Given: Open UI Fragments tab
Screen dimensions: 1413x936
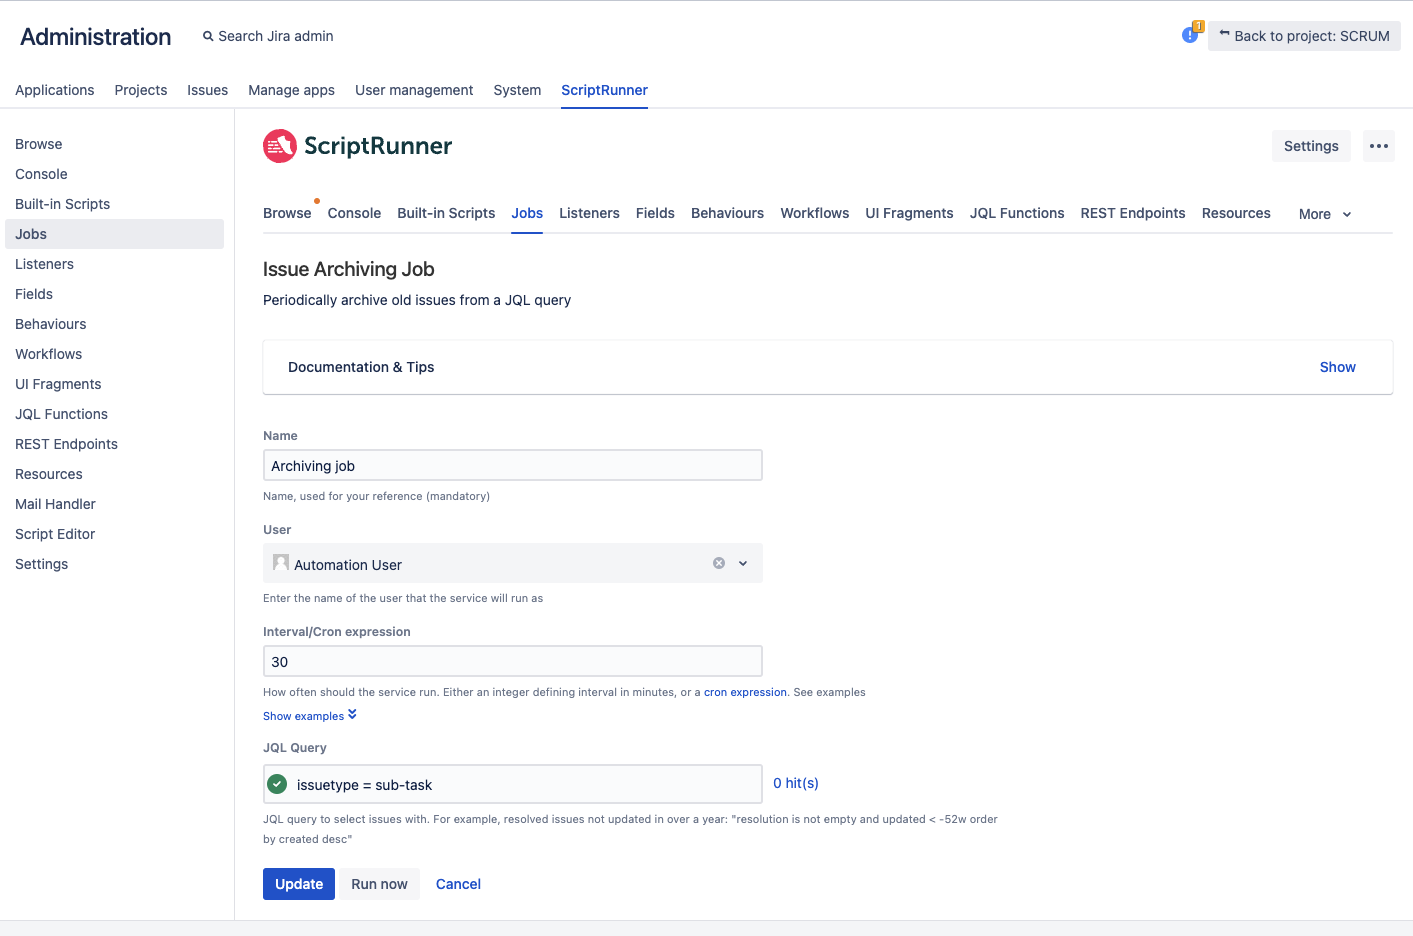Looking at the screenshot, I should (909, 213).
